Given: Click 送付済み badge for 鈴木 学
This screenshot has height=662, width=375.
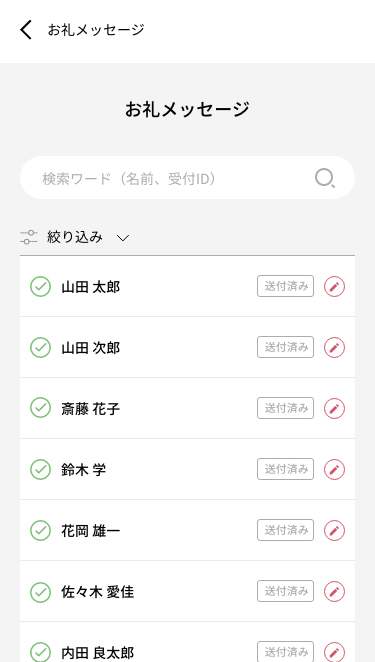Looking at the screenshot, I should click(285, 469).
